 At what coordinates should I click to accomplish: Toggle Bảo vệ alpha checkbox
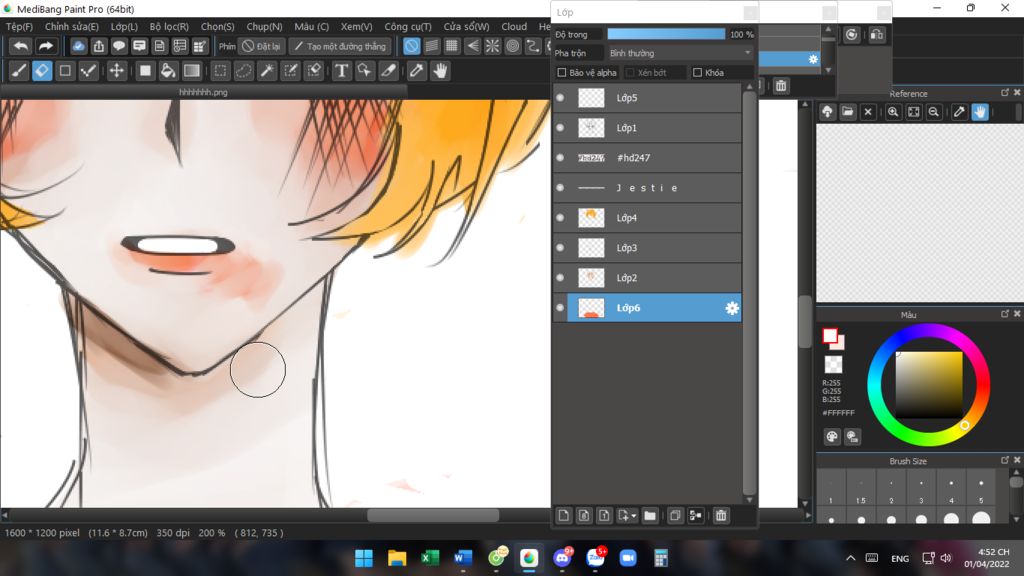[x=562, y=72]
